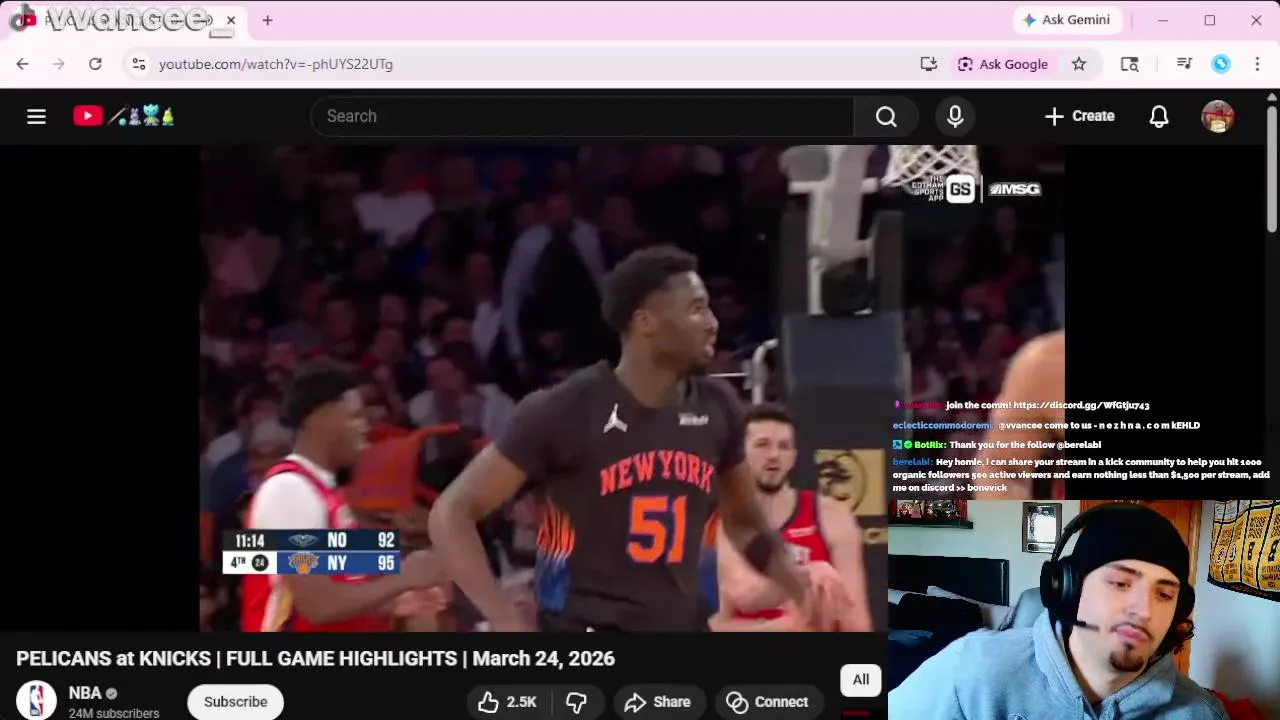Focus the YouTube Search box

pos(582,116)
